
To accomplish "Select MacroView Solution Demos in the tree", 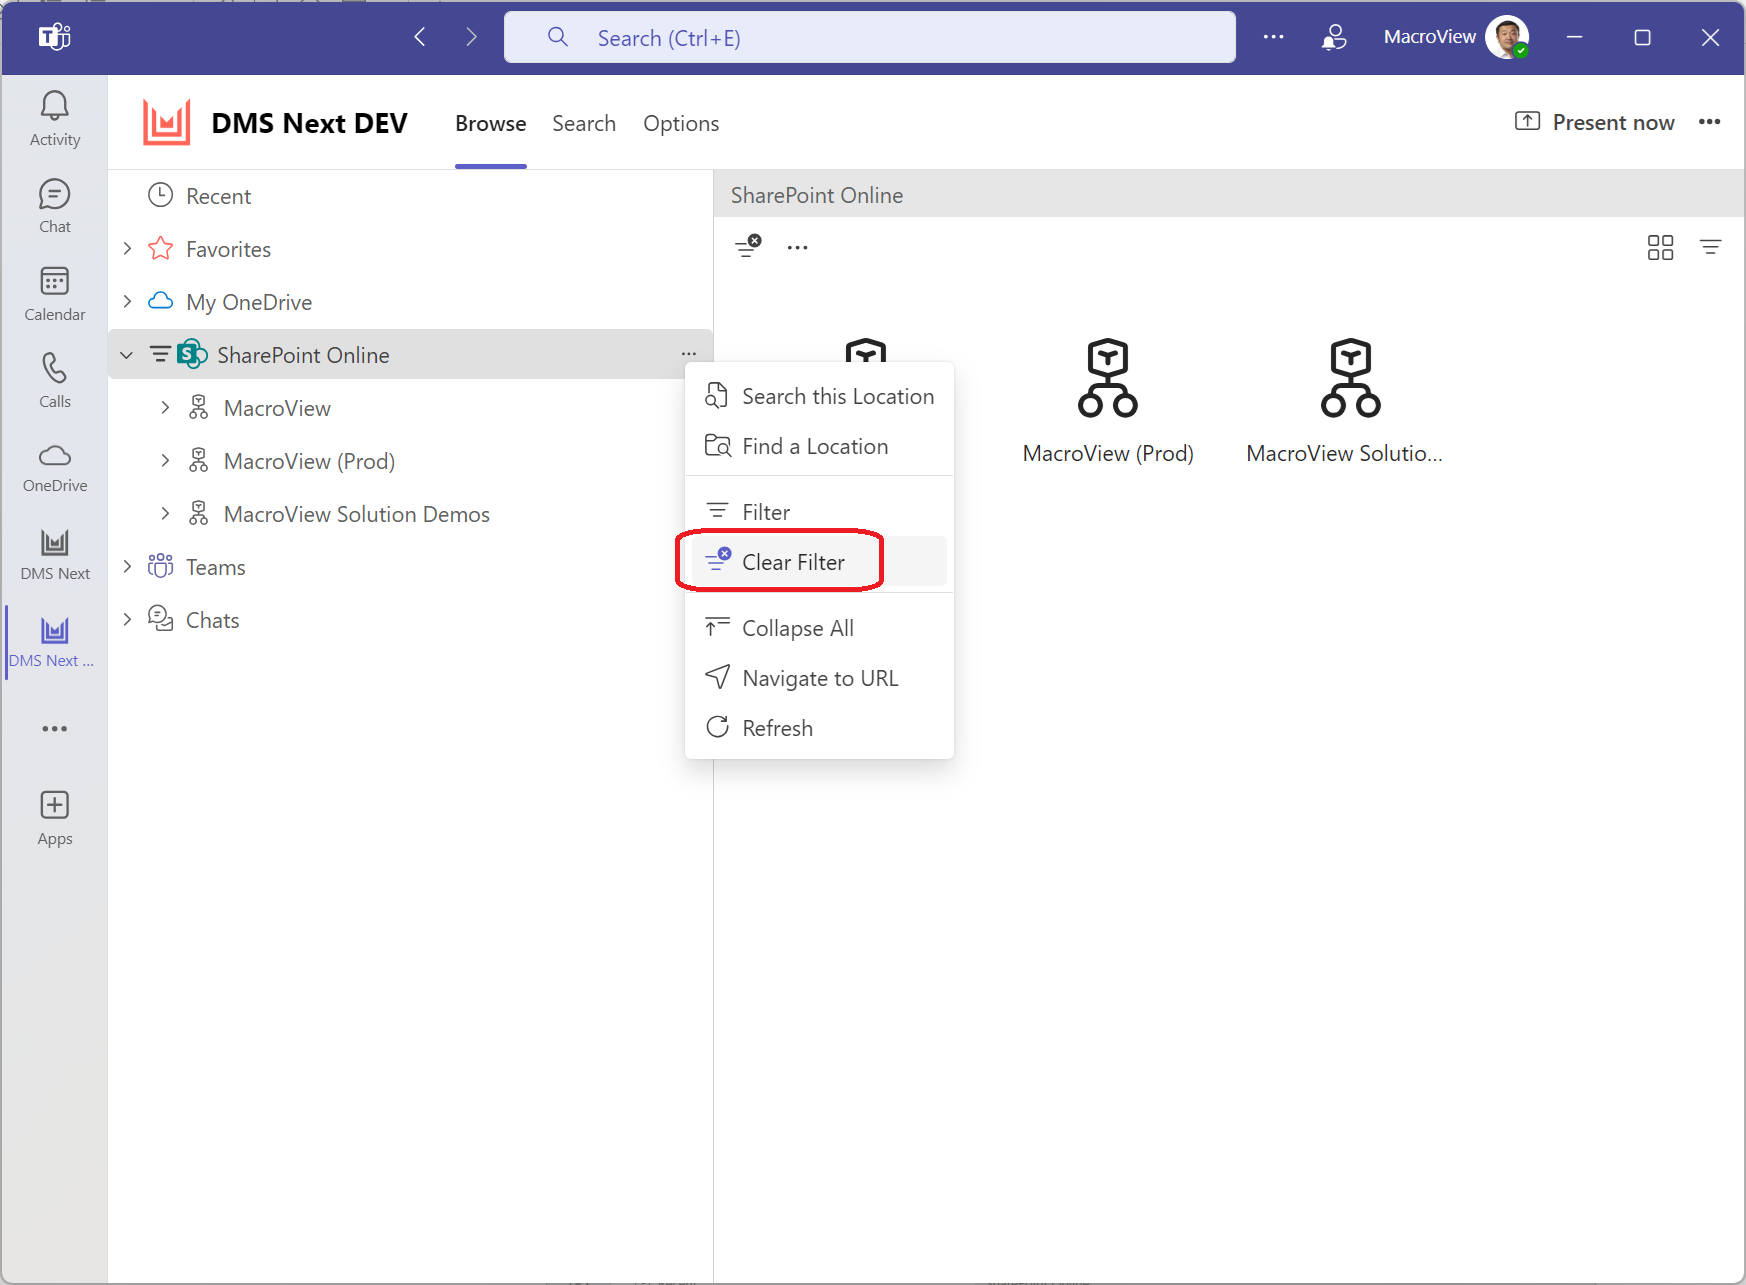I will point(410,514).
